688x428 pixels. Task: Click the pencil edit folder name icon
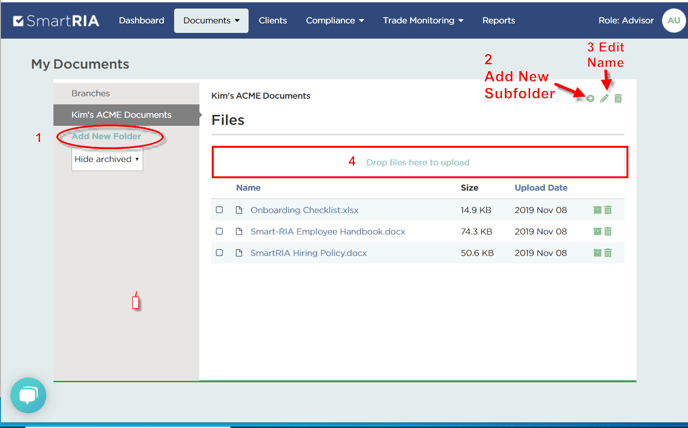(x=604, y=98)
